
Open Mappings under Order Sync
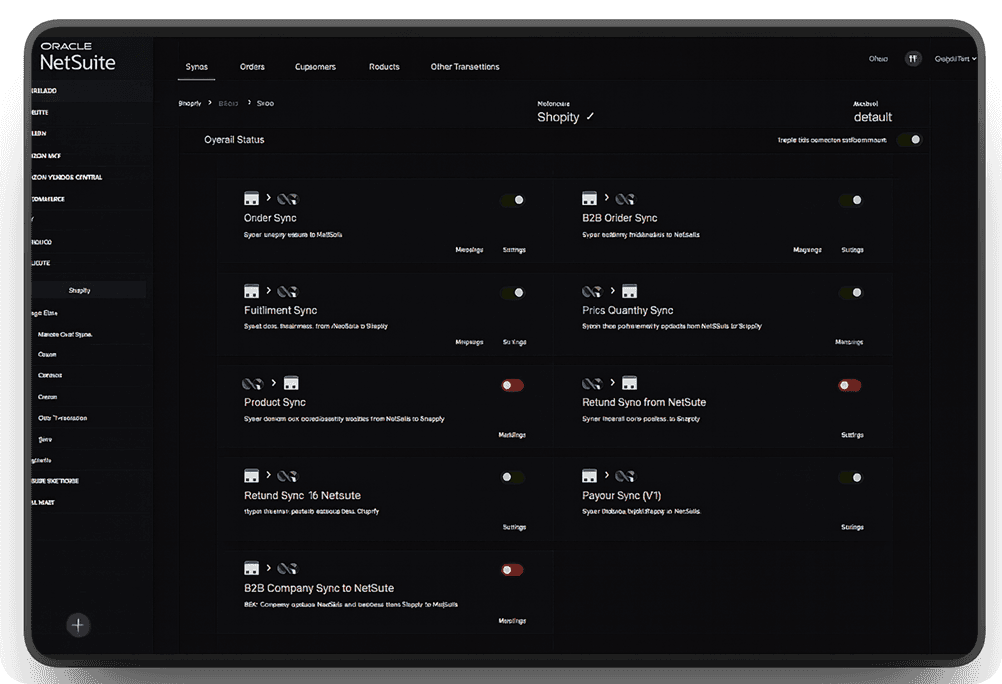[x=469, y=249]
